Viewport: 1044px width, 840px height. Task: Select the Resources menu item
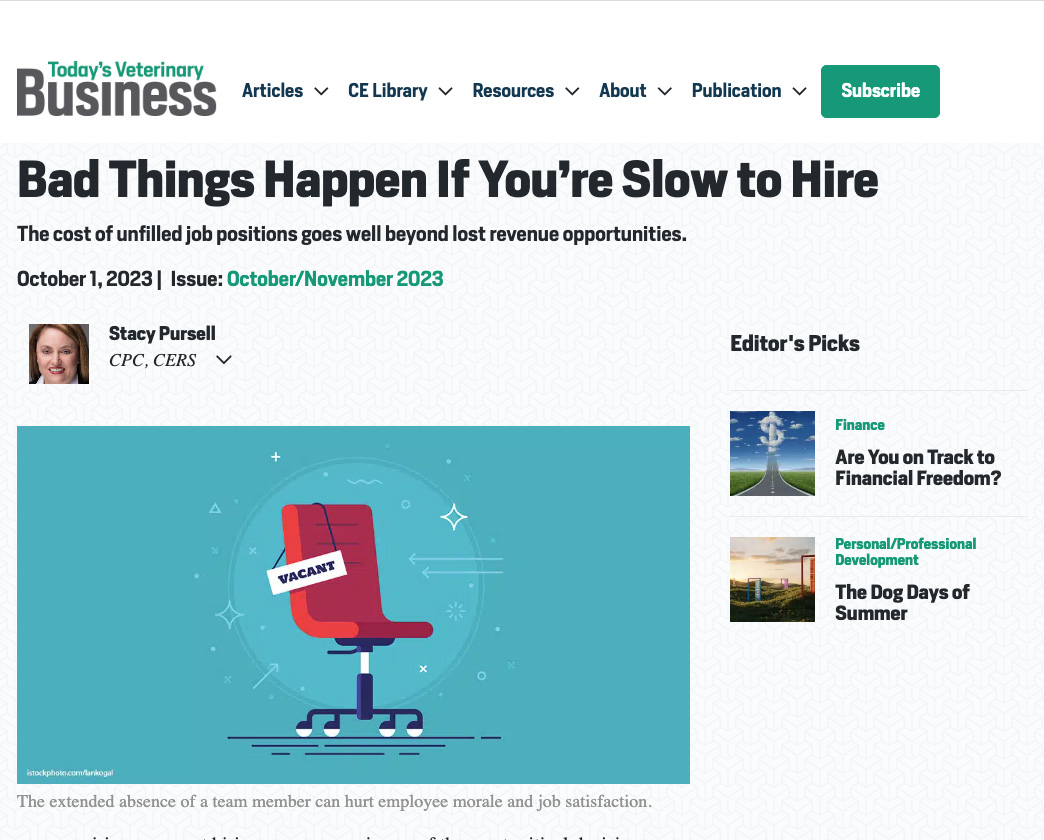pyautogui.click(x=513, y=91)
